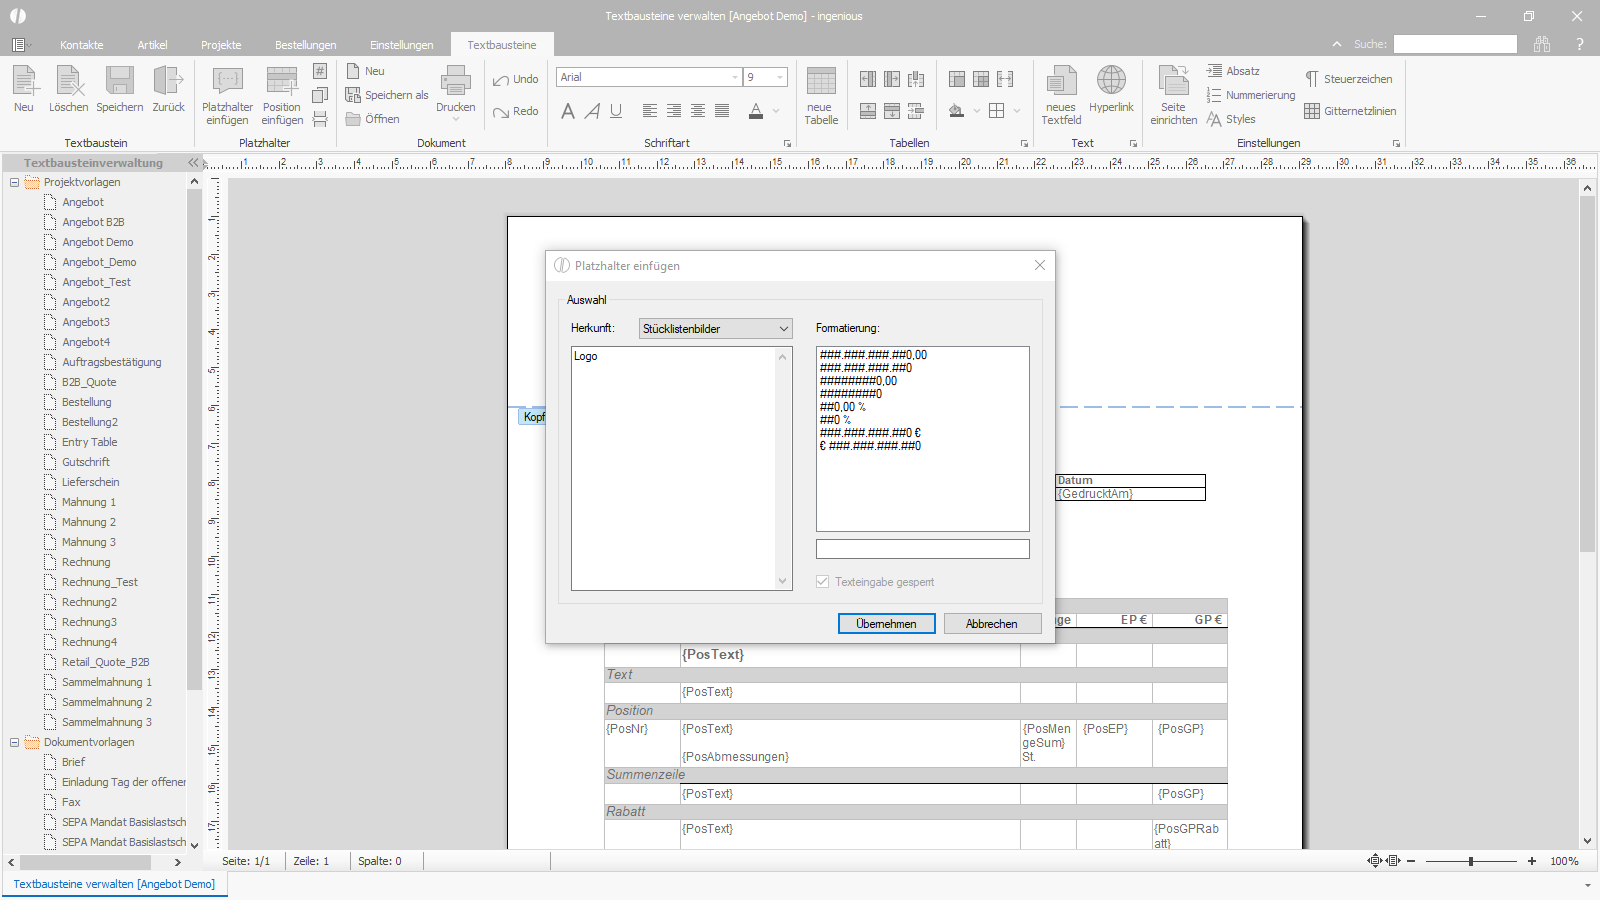
Task: Open the Einstellungen menu tab
Action: click(402, 45)
